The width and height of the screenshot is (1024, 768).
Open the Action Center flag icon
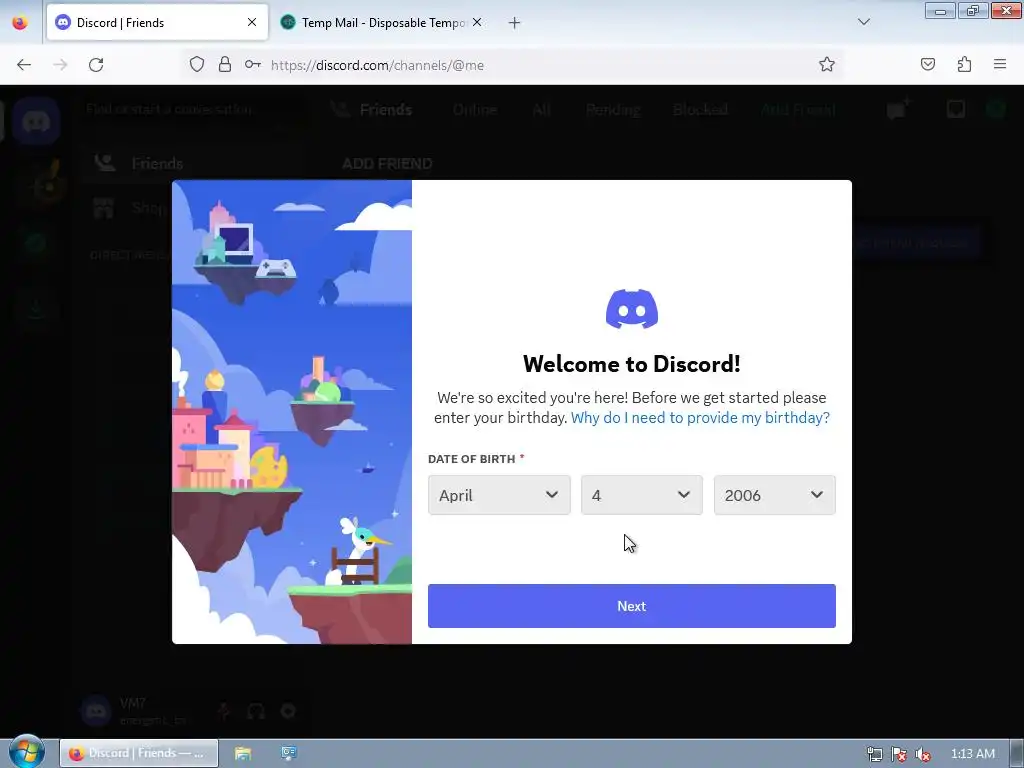pyautogui.click(x=899, y=754)
